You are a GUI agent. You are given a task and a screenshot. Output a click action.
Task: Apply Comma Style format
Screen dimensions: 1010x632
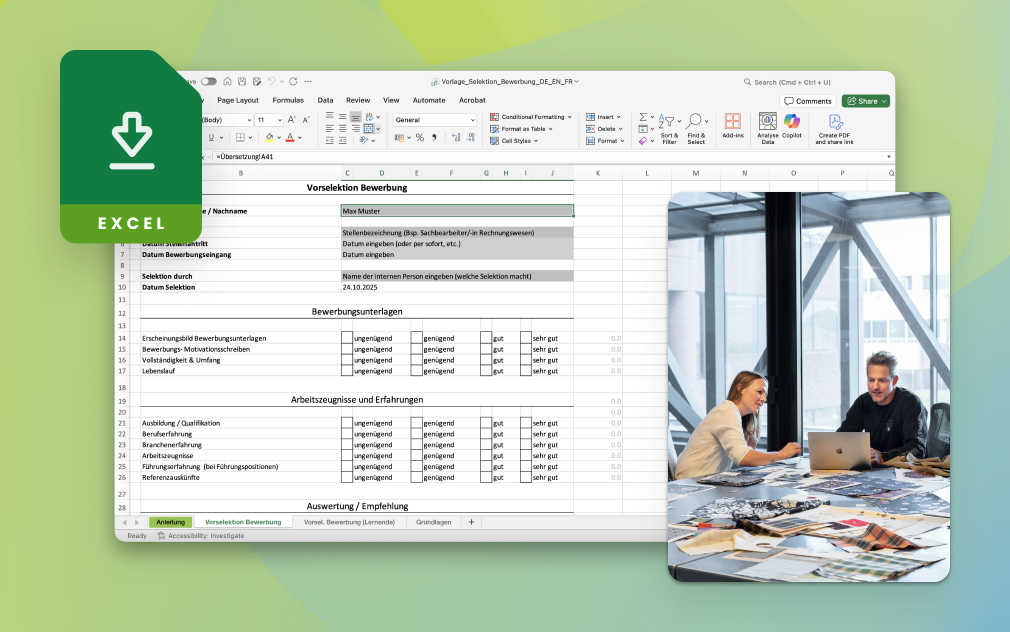pyautogui.click(x=434, y=137)
